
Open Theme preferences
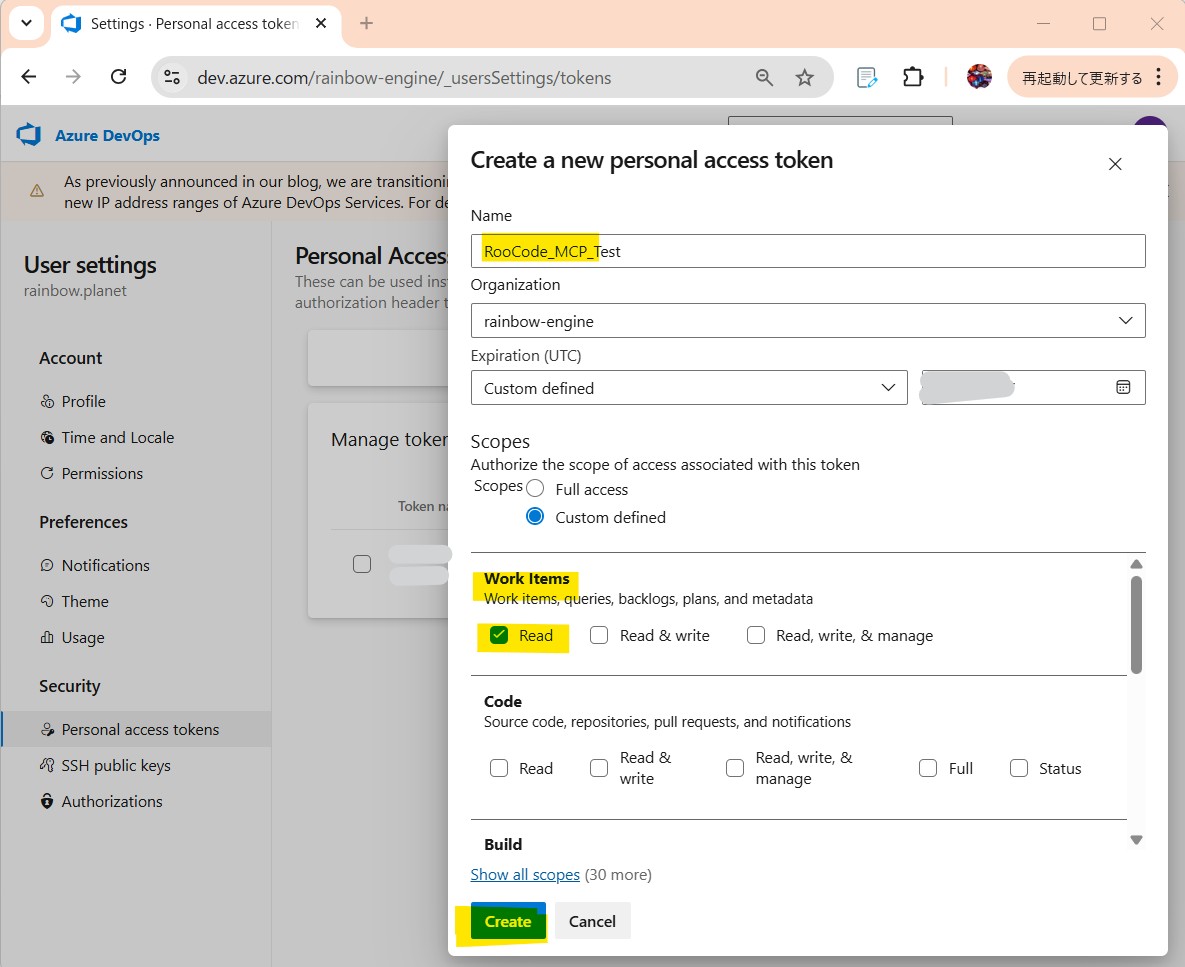pyautogui.click(x=85, y=601)
